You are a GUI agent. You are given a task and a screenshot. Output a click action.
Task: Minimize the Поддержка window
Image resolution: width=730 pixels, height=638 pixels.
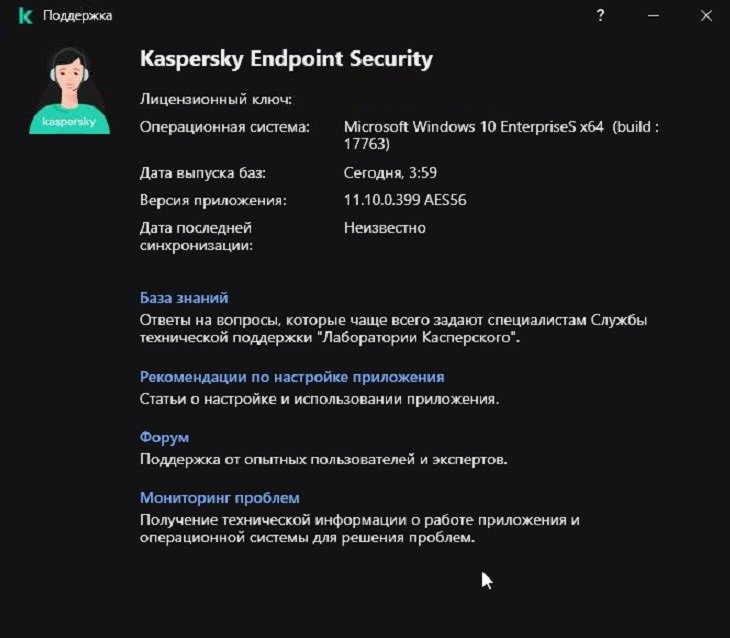tap(653, 16)
